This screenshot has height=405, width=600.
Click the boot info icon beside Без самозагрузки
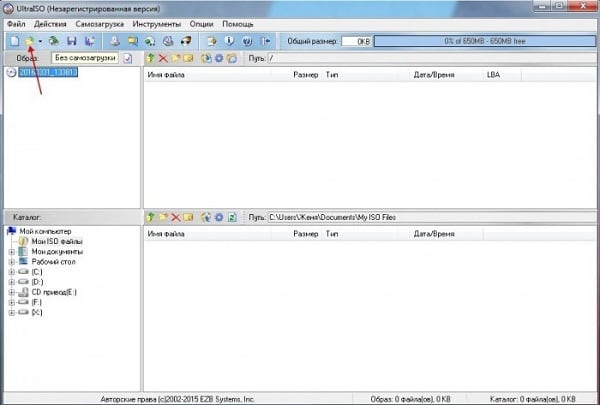click(x=128, y=58)
